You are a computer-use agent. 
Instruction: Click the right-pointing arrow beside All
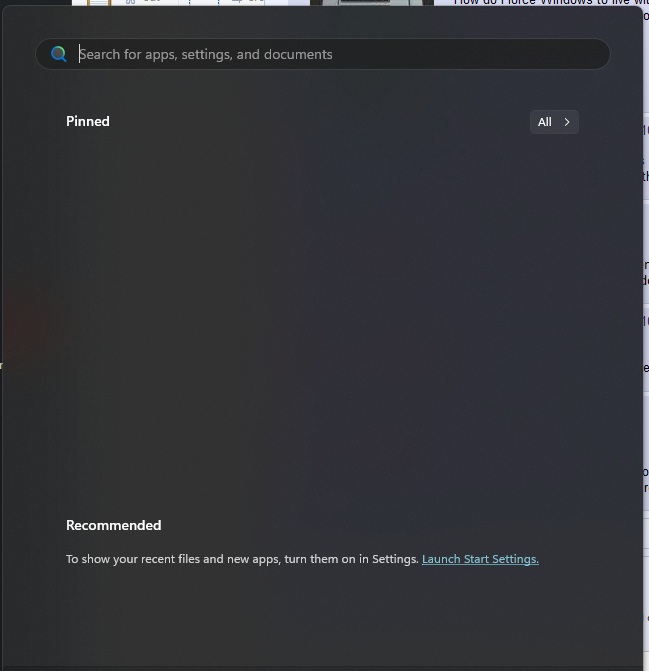click(567, 122)
